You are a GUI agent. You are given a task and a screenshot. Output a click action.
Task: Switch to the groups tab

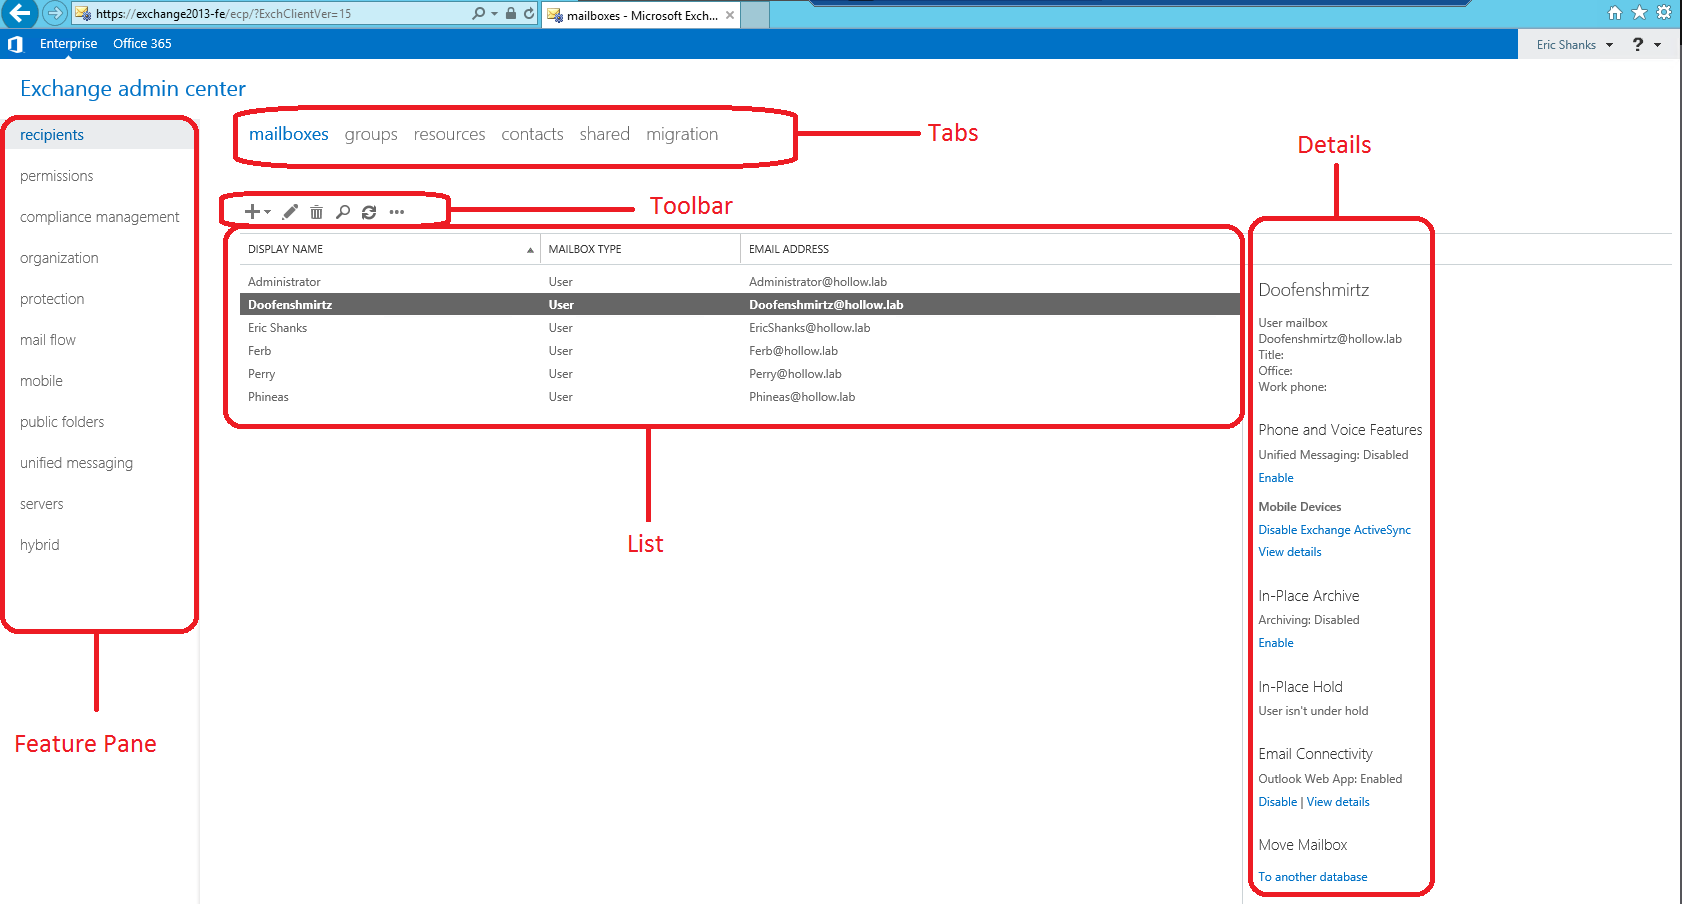371,134
